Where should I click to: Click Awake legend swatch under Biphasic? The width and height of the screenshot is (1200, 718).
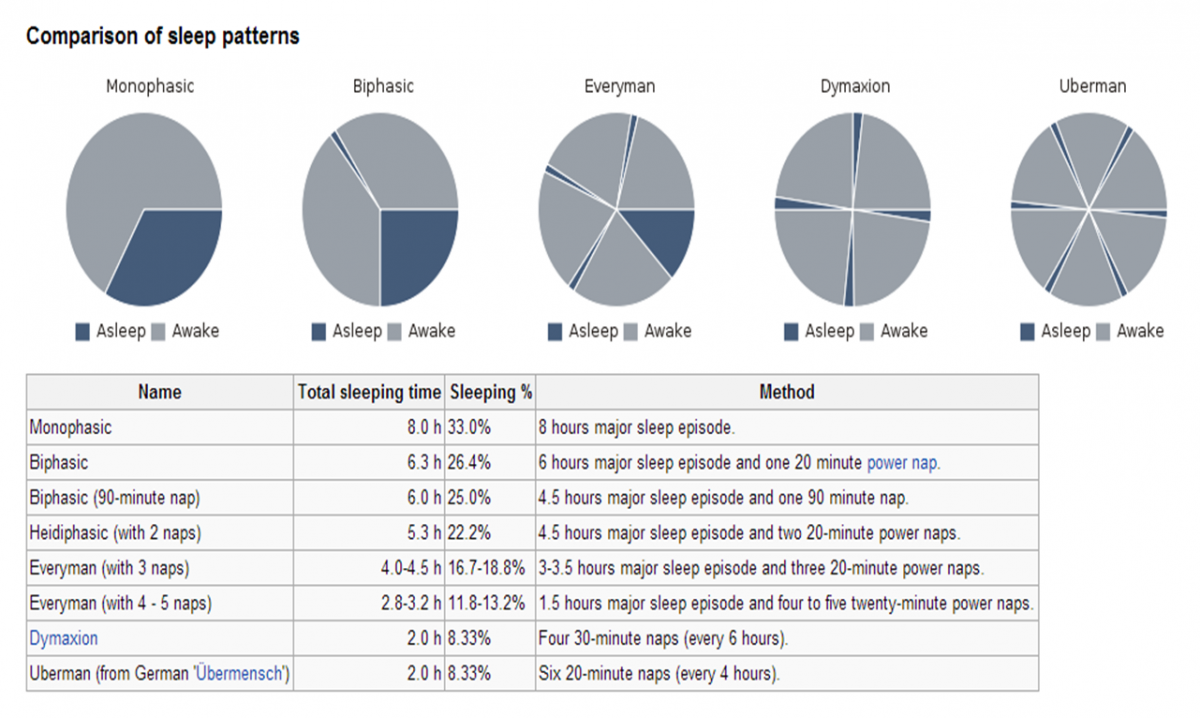pyautogui.click(x=395, y=332)
